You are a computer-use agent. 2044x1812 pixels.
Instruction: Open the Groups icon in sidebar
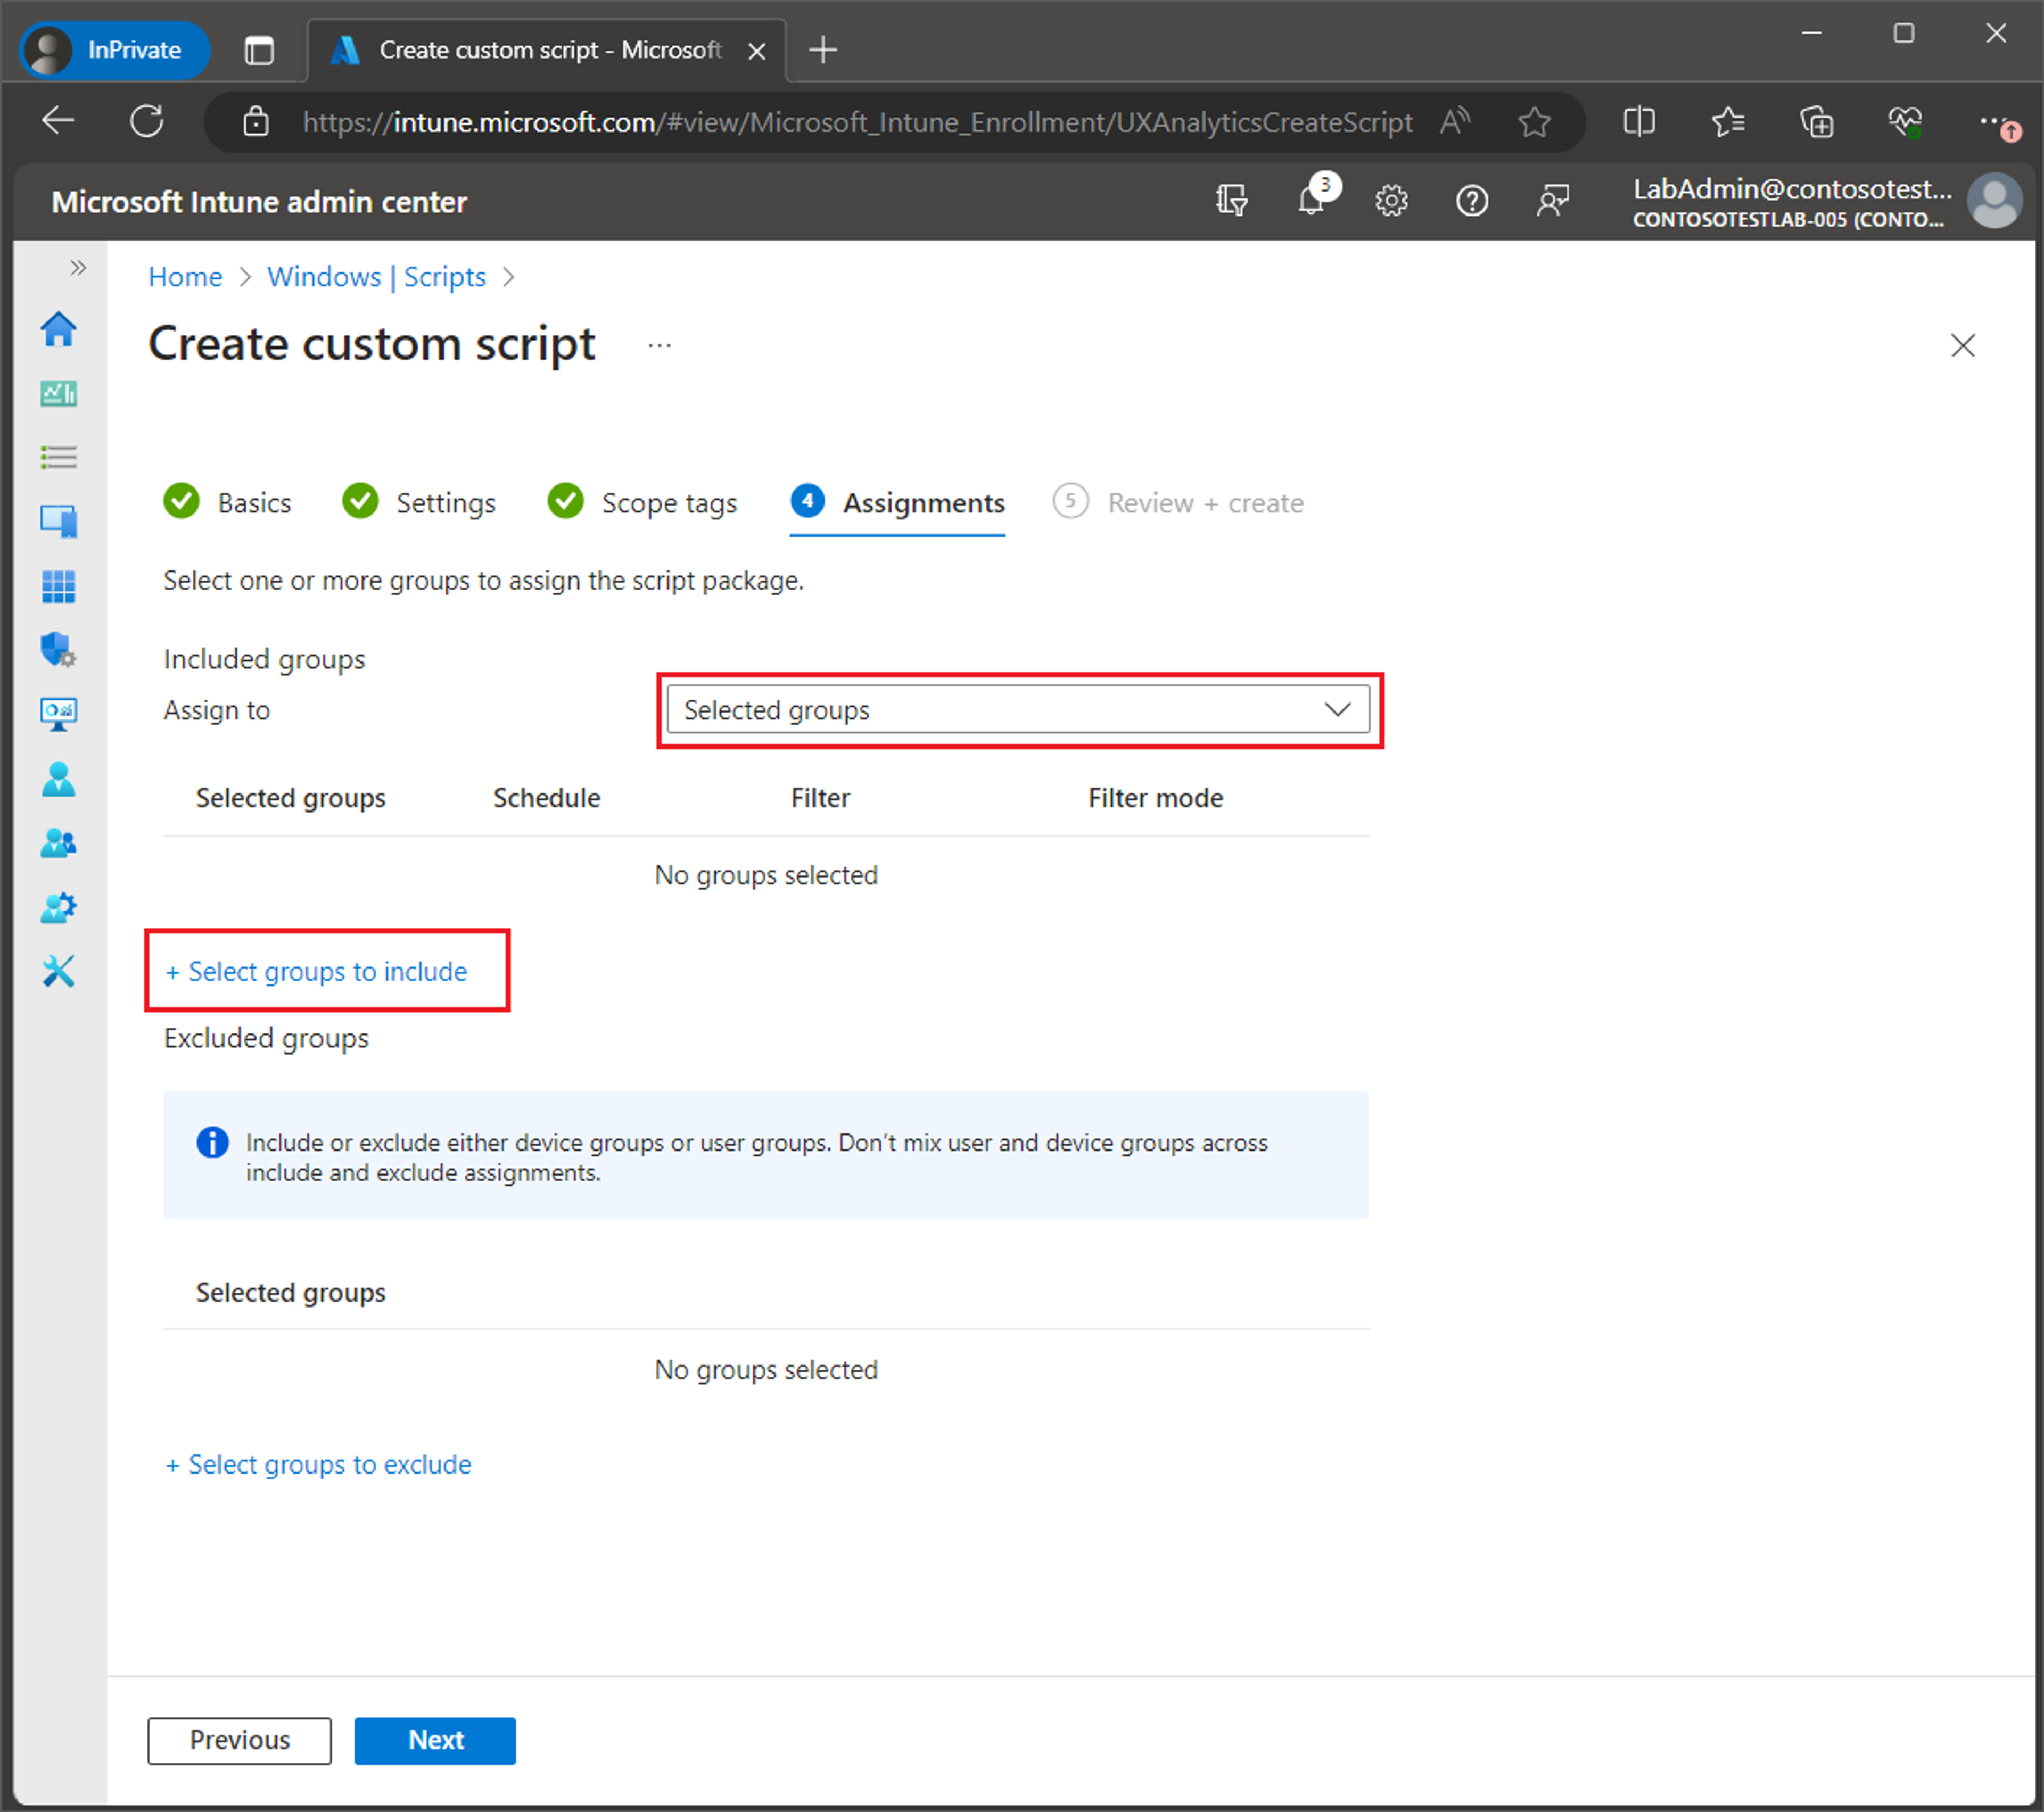59,843
